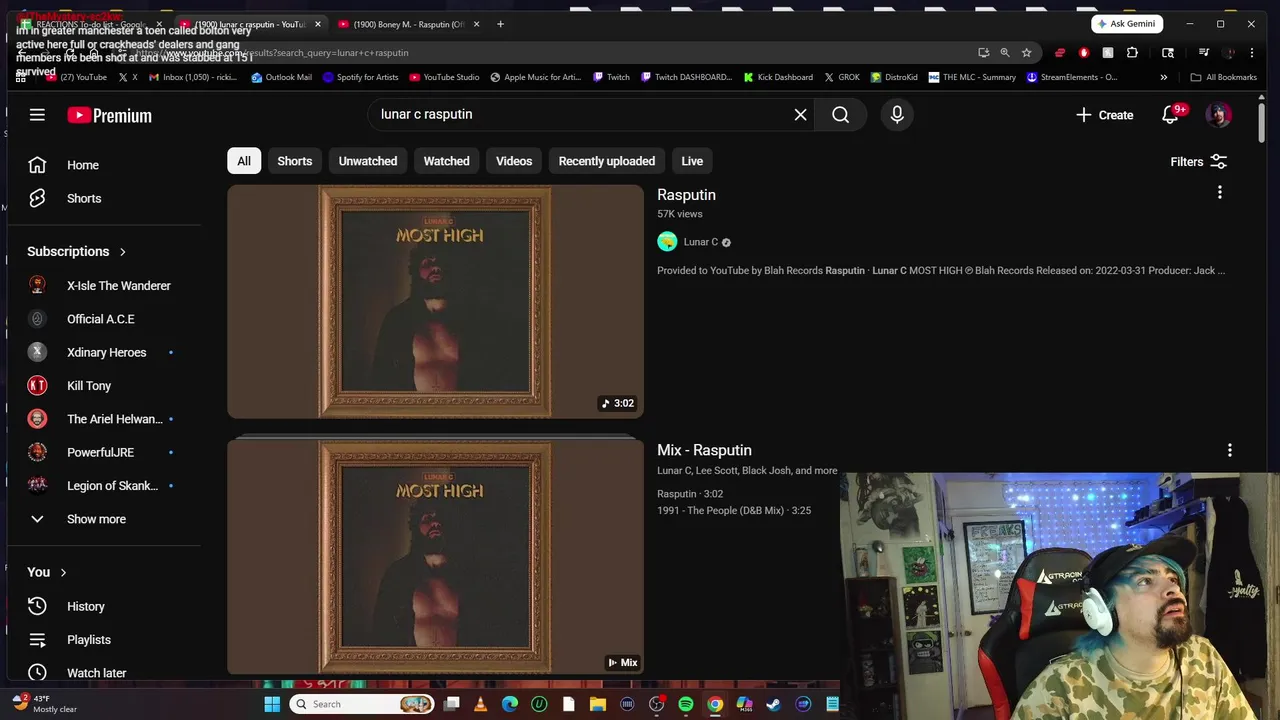Open Spotify from Windows taskbar
The height and width of the screenshot is (720, 1280).
[686, 704]
